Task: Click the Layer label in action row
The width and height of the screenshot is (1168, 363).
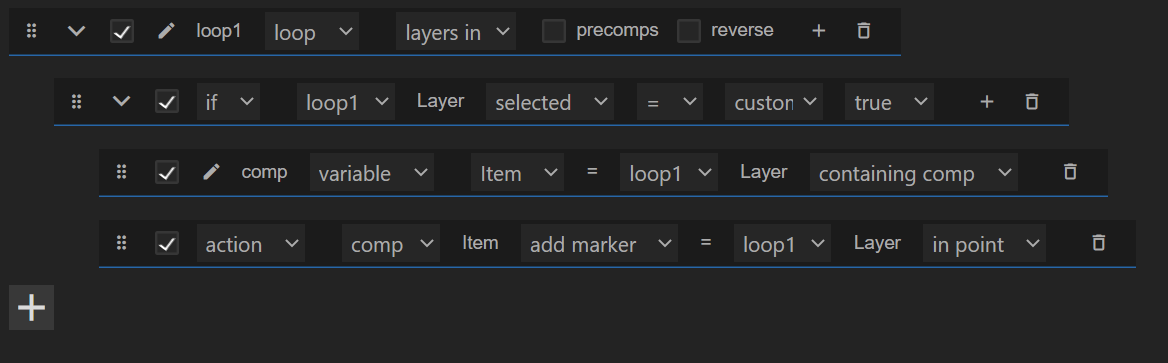Action: [x=877, y=243]
